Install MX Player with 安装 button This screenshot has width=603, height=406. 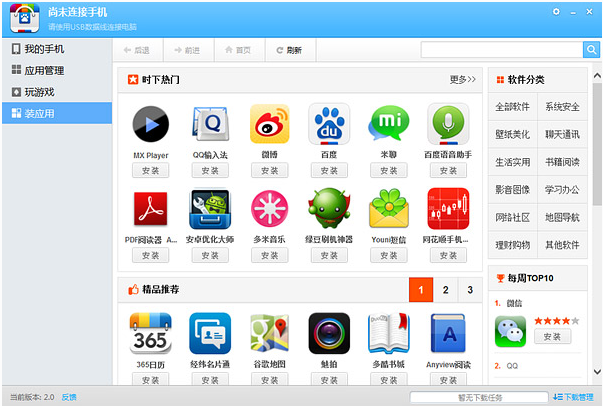click(150, 170)
